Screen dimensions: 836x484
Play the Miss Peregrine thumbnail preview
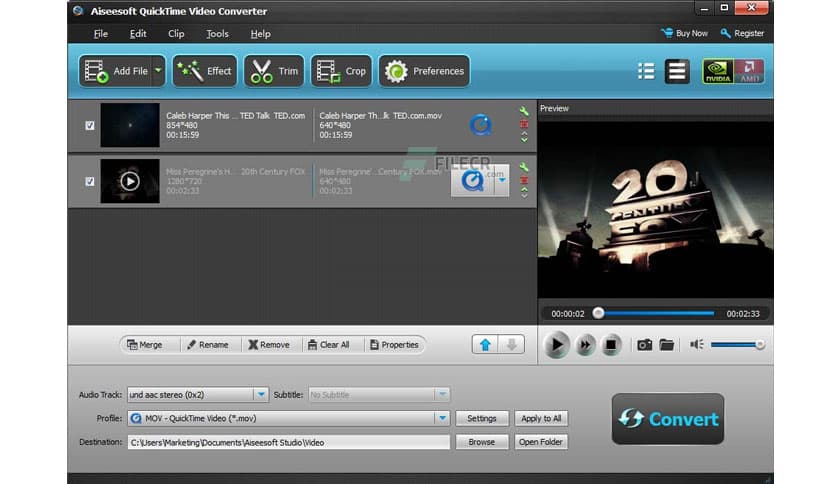pos(130,181)
